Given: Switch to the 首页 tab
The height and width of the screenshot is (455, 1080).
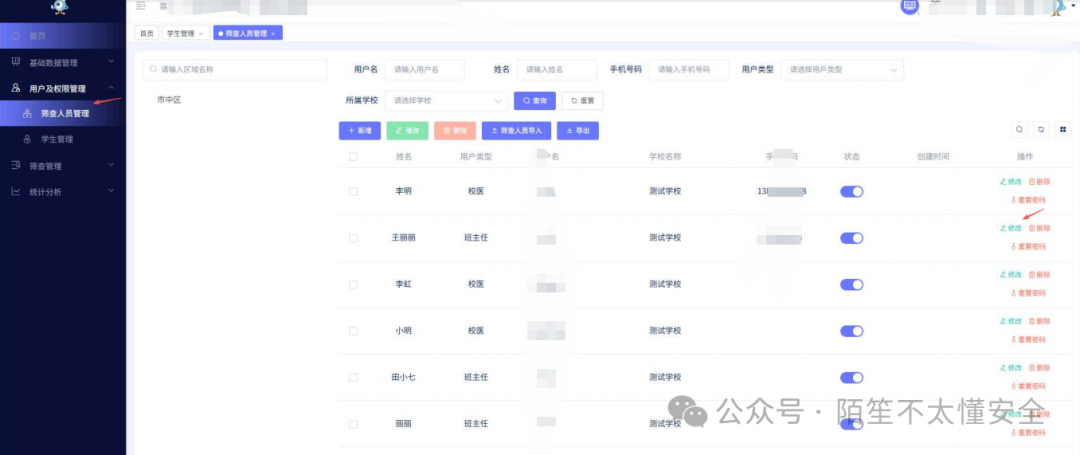Looking at the screenshot, I should [146, 33].
